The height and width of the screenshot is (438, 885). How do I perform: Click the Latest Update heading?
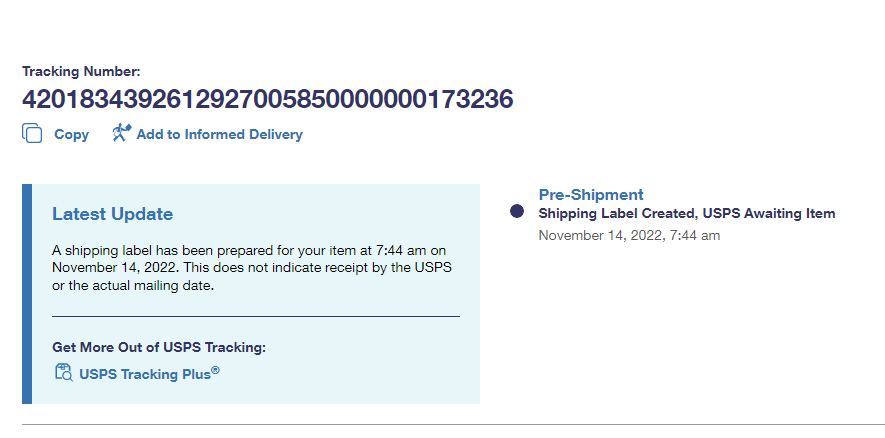pos(112,214)
